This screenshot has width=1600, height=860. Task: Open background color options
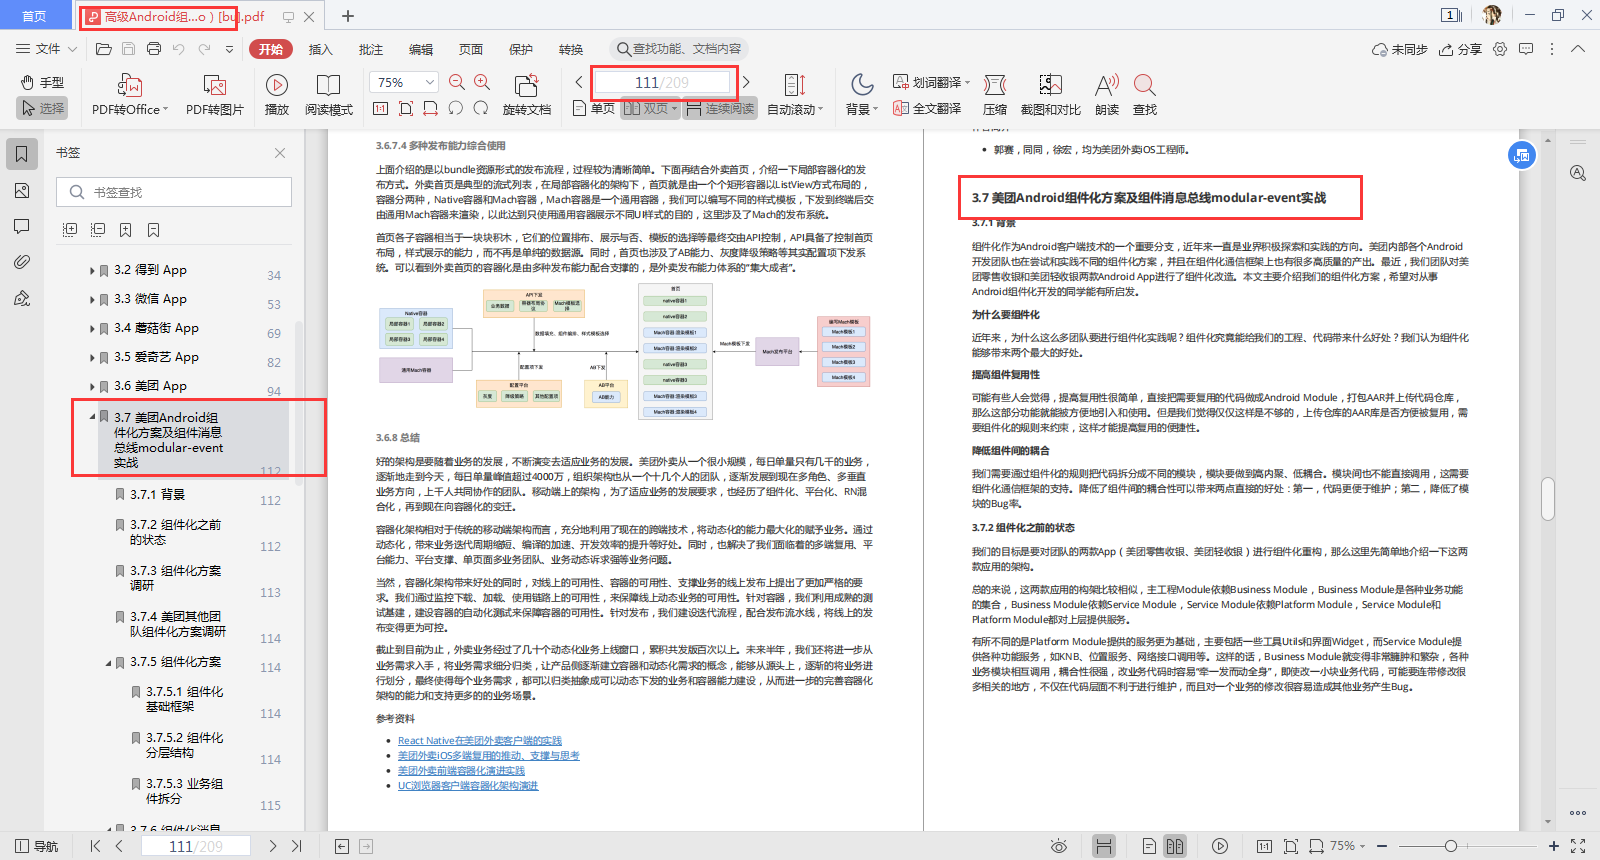click(861, 95)
